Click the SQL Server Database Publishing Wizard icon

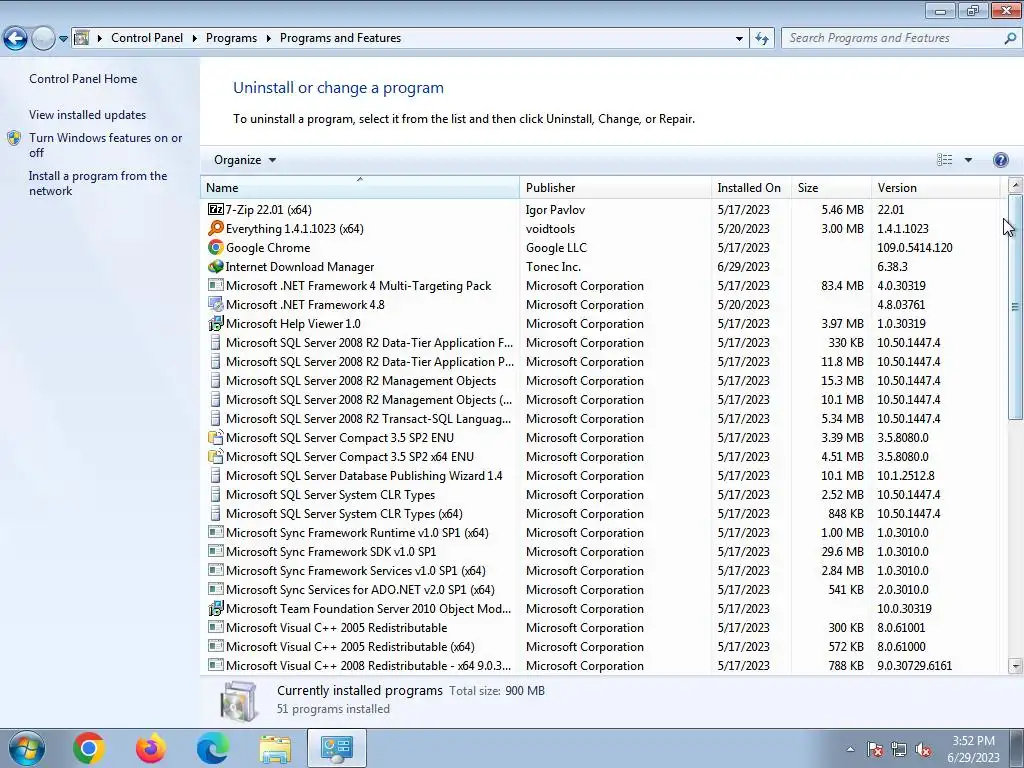pos(216,475)
